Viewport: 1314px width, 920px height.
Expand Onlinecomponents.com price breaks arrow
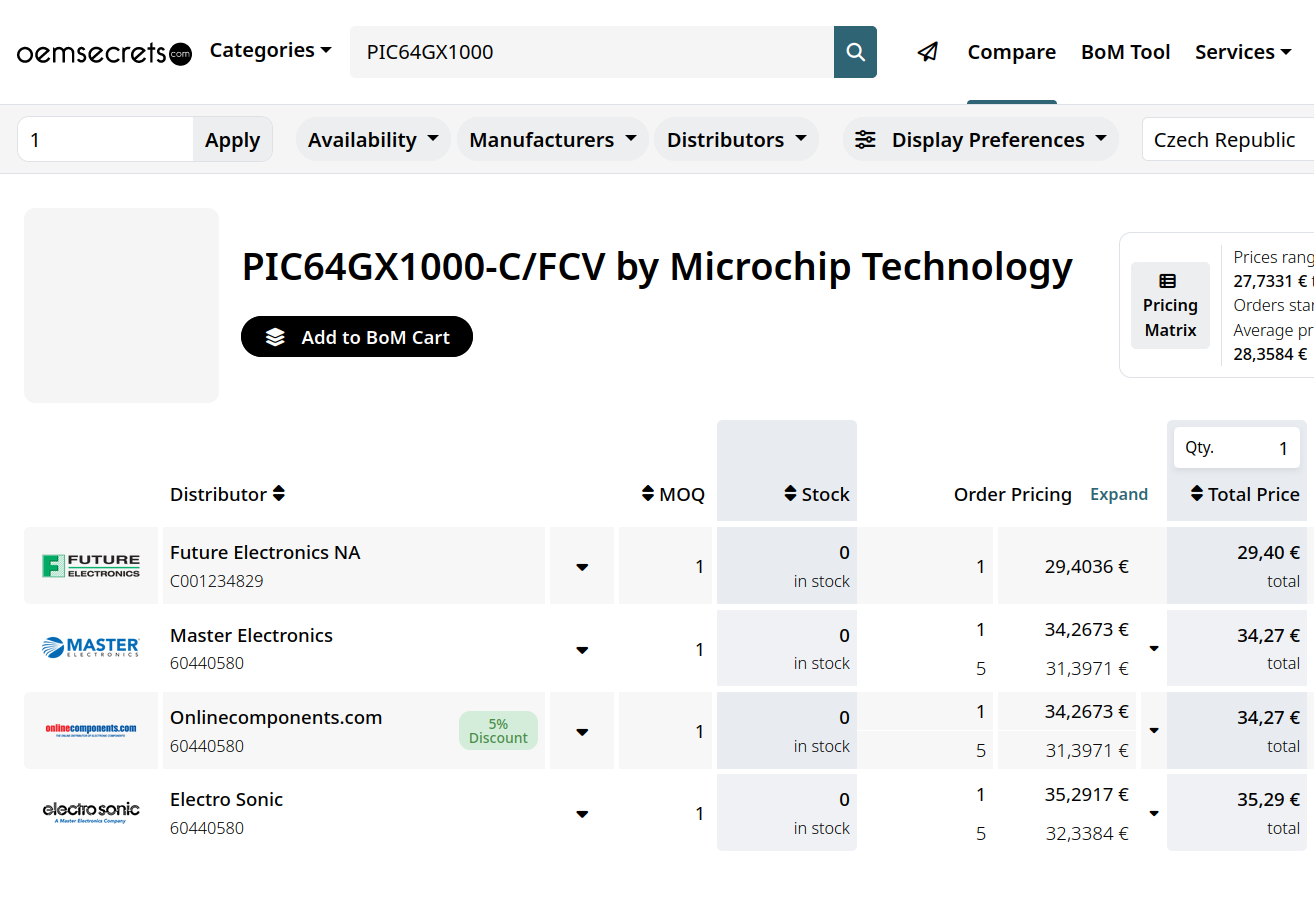(x=1153, y=730)
